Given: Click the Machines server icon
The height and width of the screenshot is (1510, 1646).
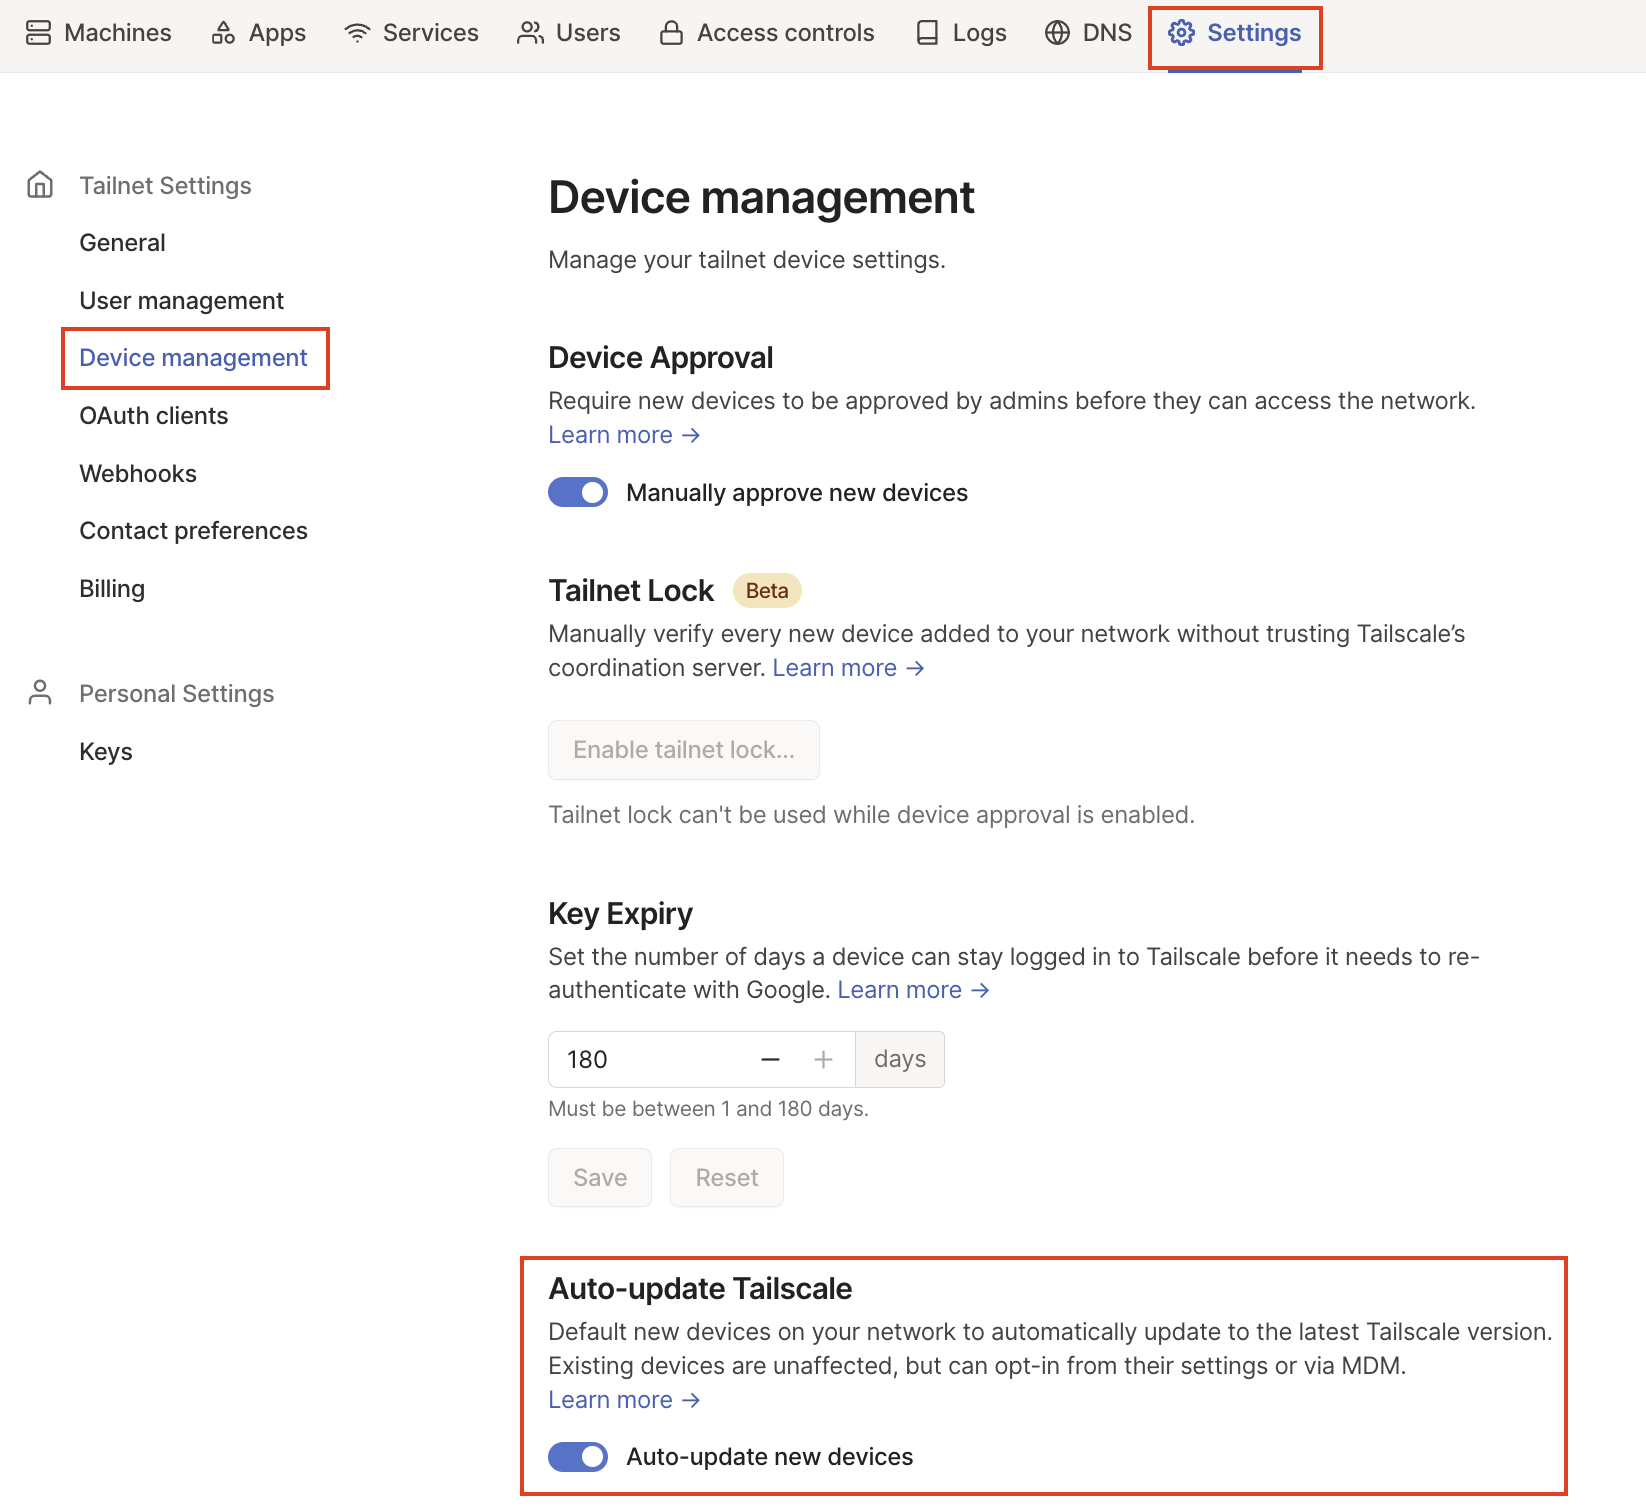Looking at the screenshot, I should coord(38,33).
